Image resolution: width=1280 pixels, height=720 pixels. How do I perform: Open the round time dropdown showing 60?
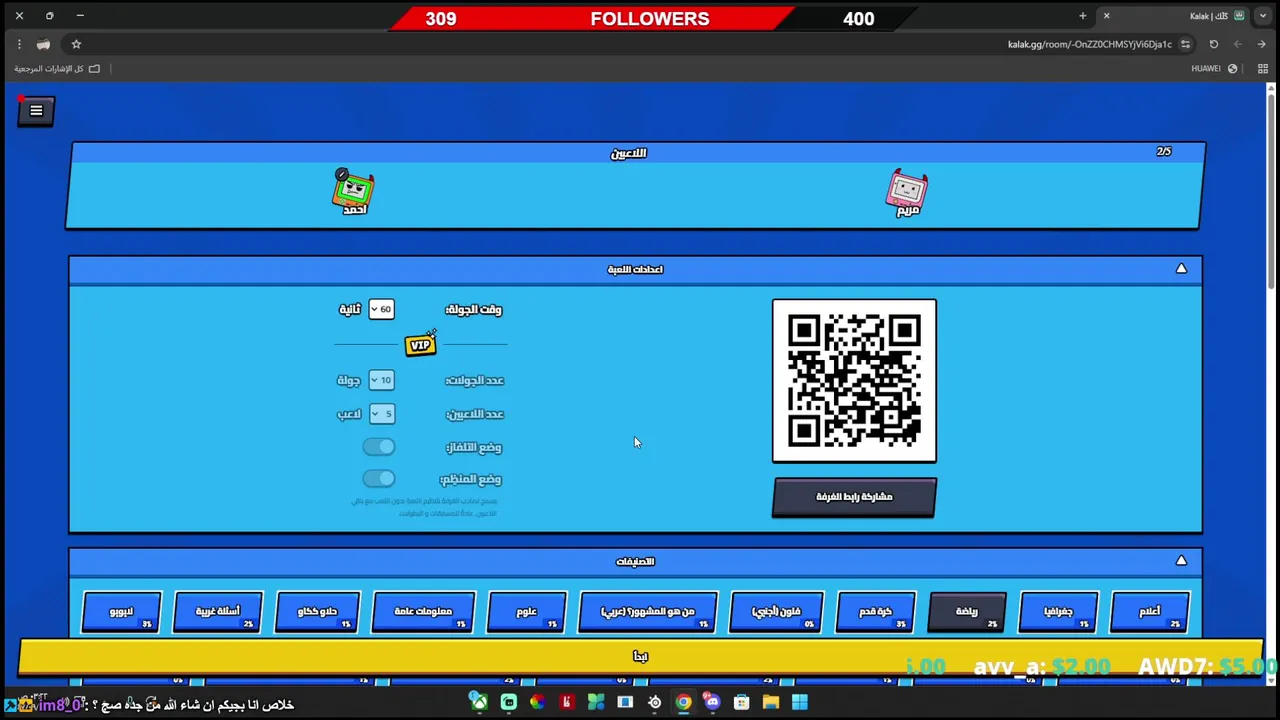[x=381, y=309]
